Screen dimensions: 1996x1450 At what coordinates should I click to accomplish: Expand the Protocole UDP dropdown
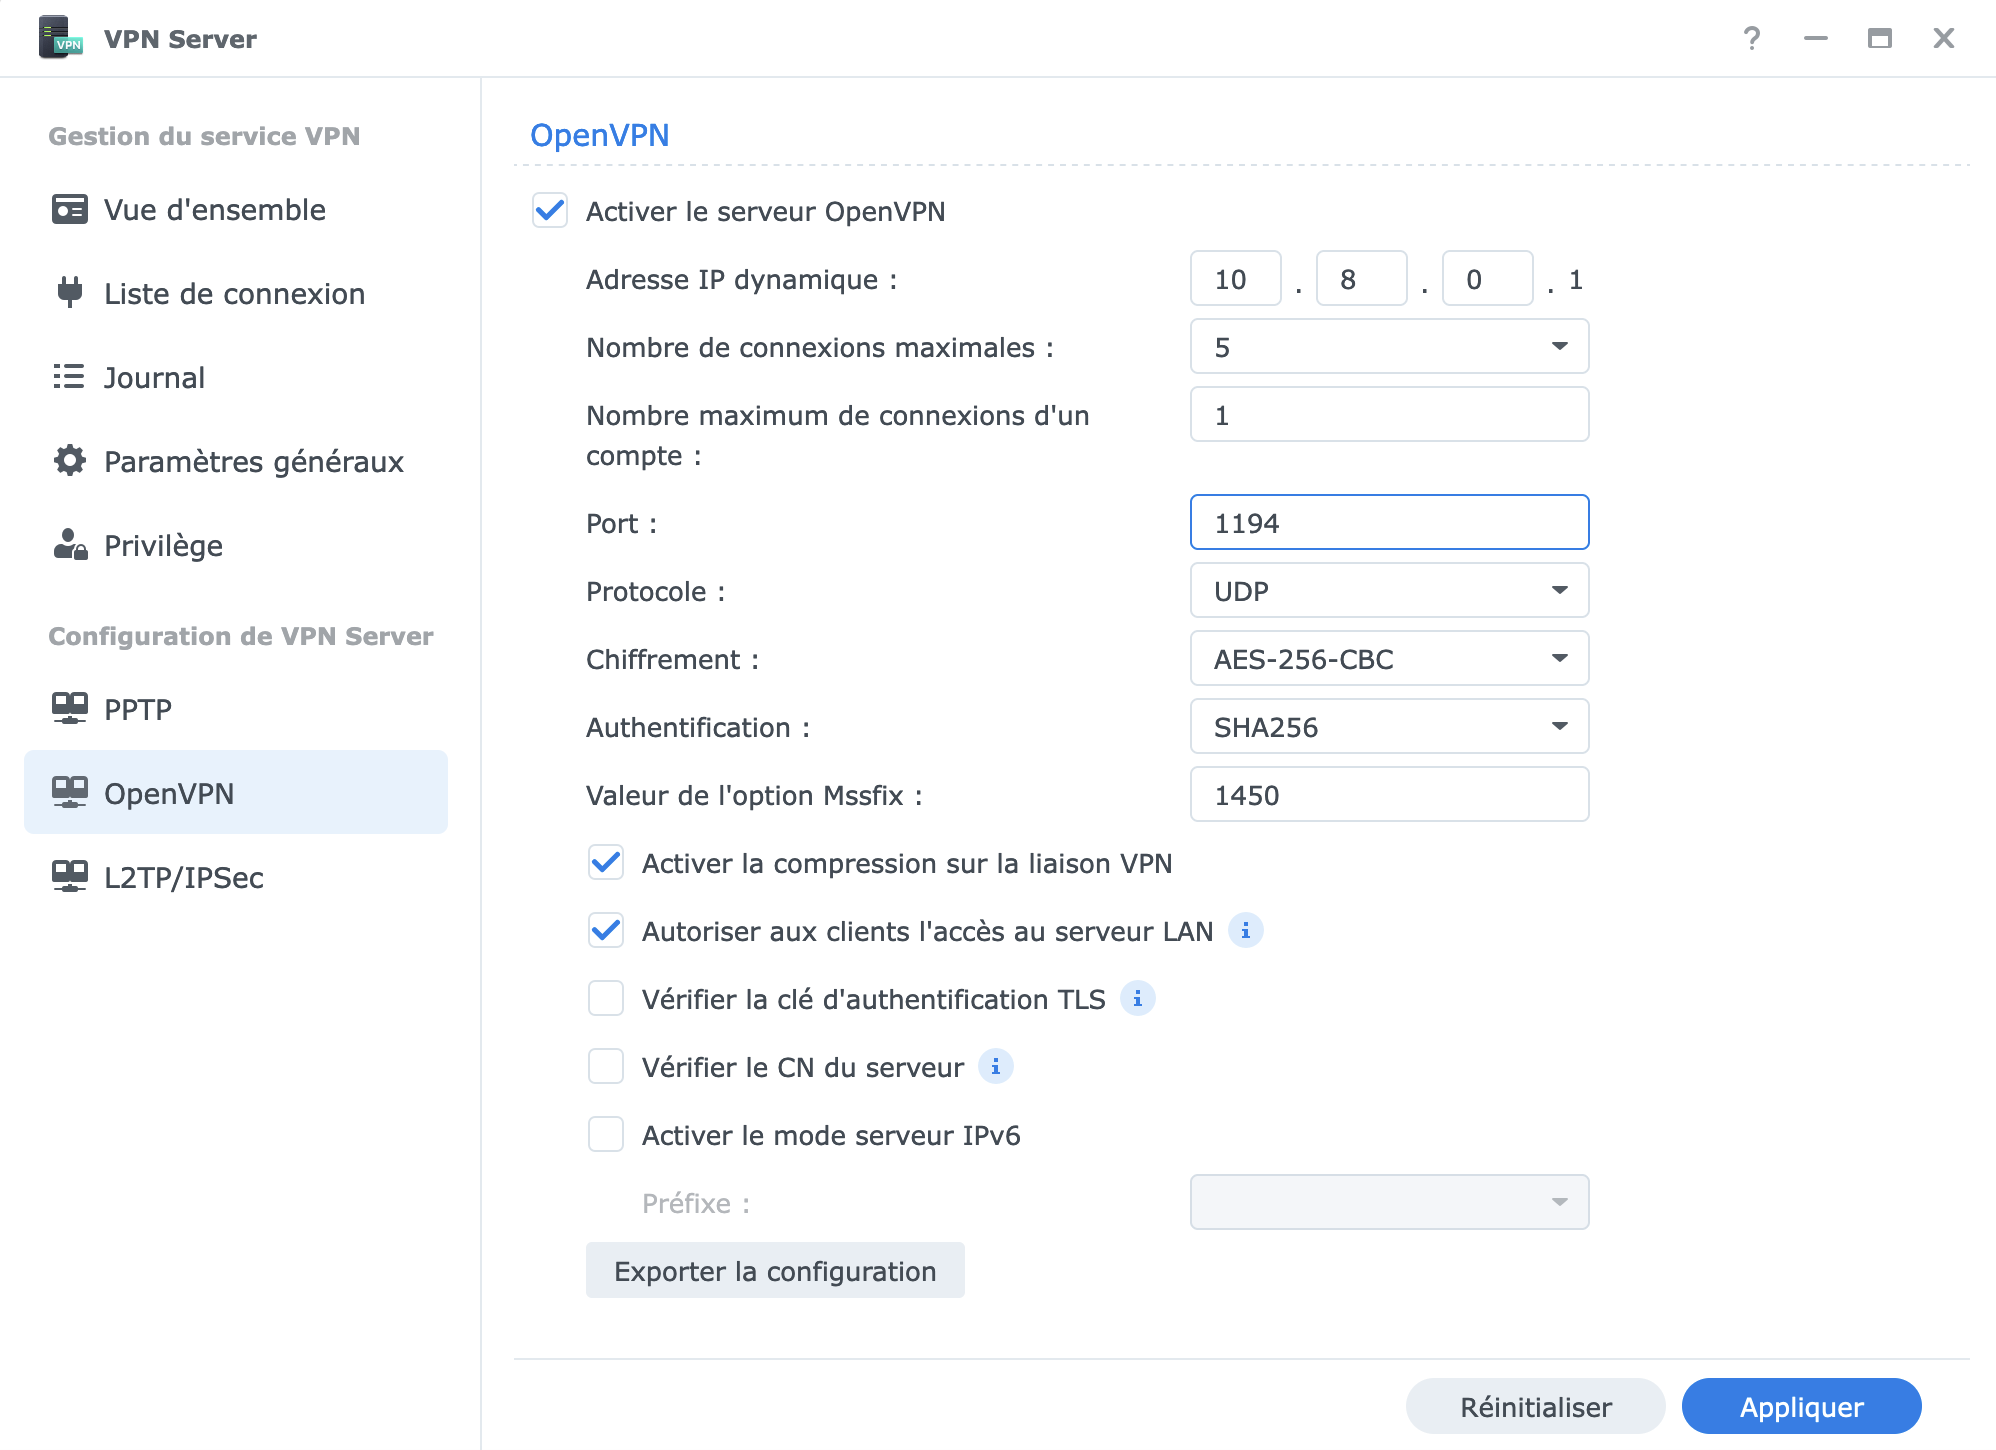click(x=1388, y=591)
